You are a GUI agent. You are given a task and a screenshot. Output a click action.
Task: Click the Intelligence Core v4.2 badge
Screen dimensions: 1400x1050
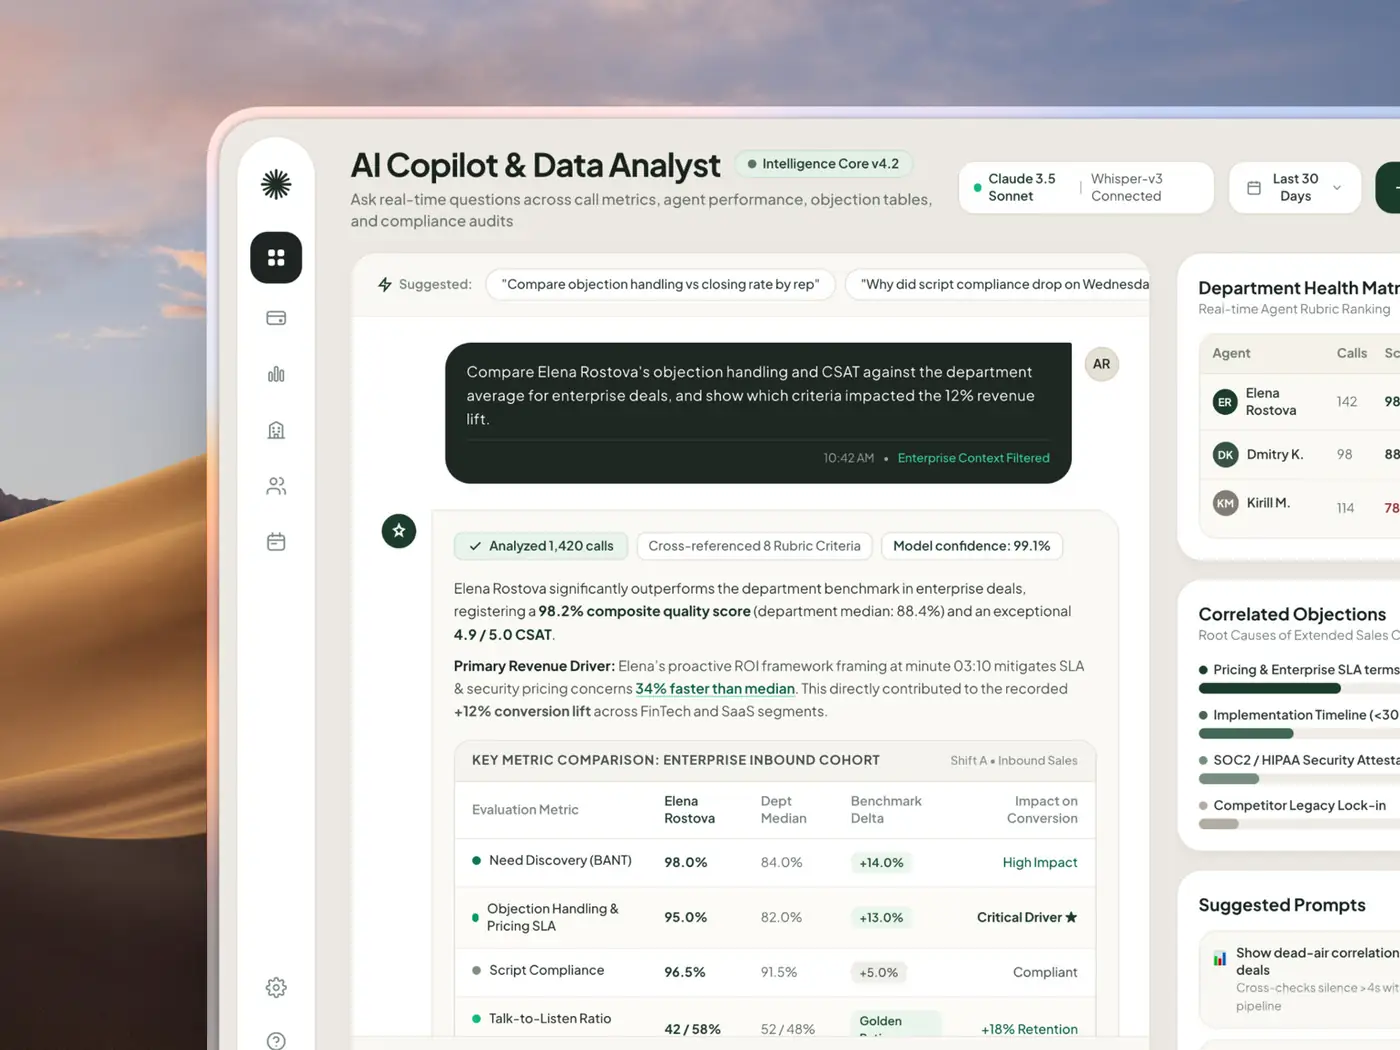tap(823, 164)
